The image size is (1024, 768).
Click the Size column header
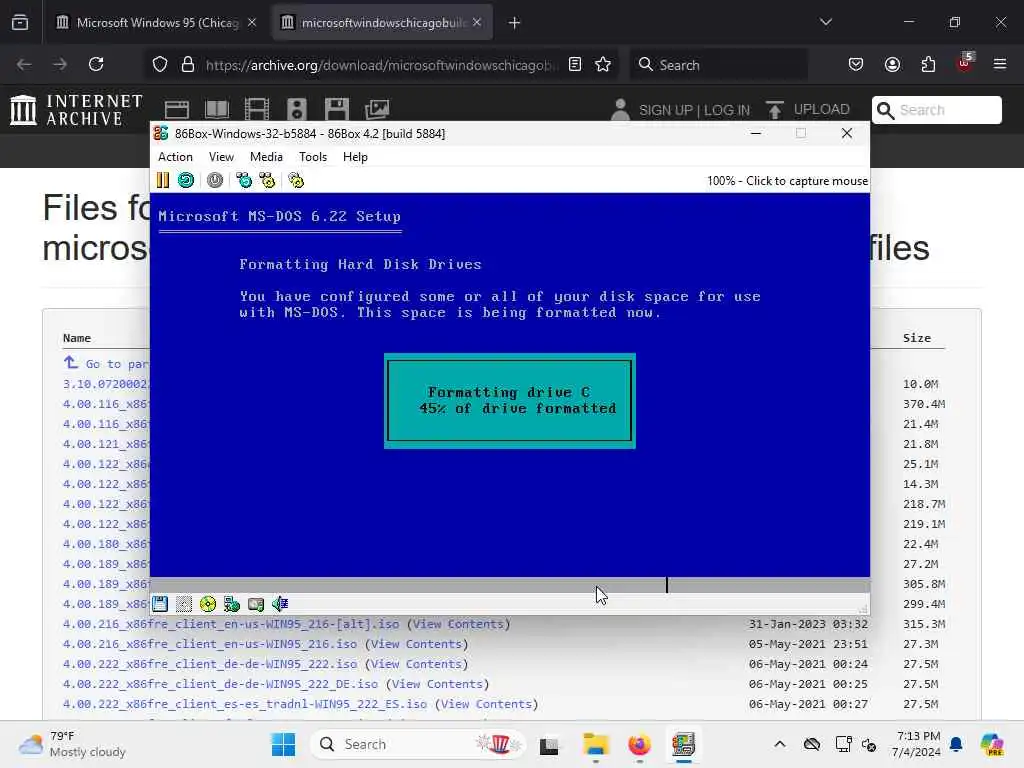tap(916, 338)
